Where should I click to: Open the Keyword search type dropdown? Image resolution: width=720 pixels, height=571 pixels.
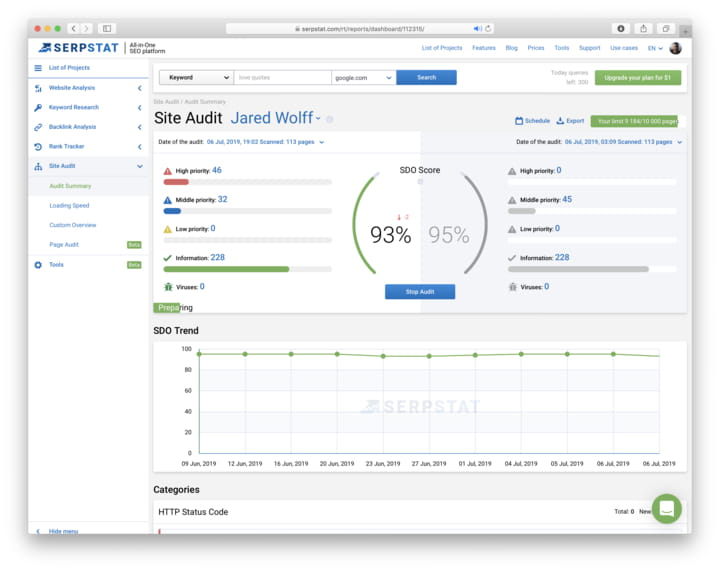pos(196,77)
